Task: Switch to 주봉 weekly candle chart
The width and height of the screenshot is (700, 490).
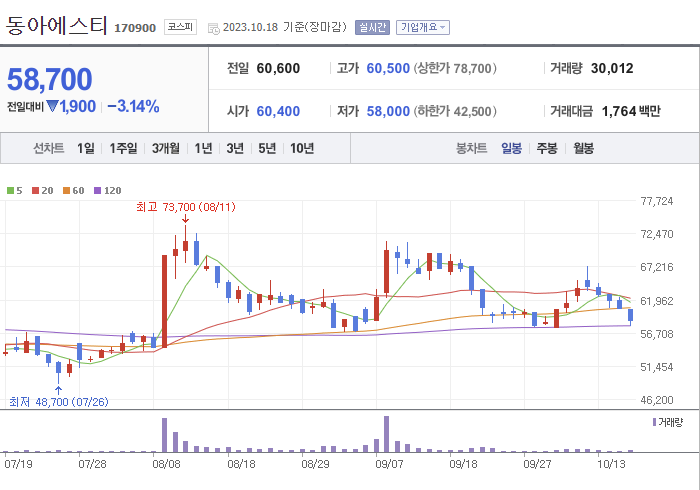Action: pyautogui.click(x=547, y=148)
